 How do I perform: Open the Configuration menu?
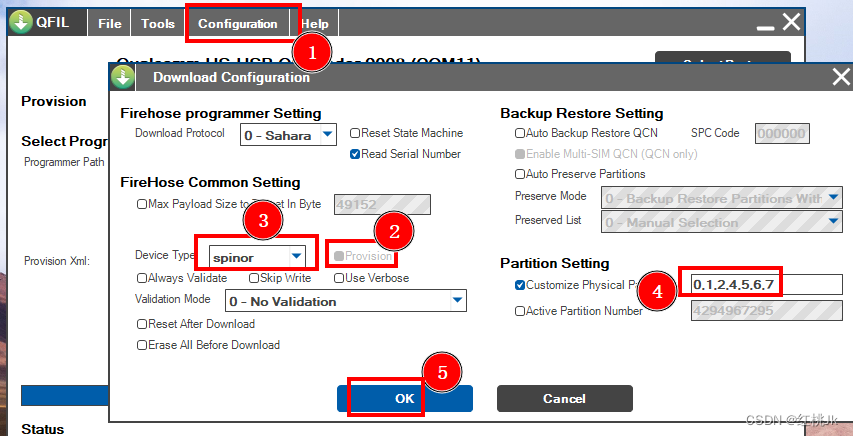coord(238,24)
